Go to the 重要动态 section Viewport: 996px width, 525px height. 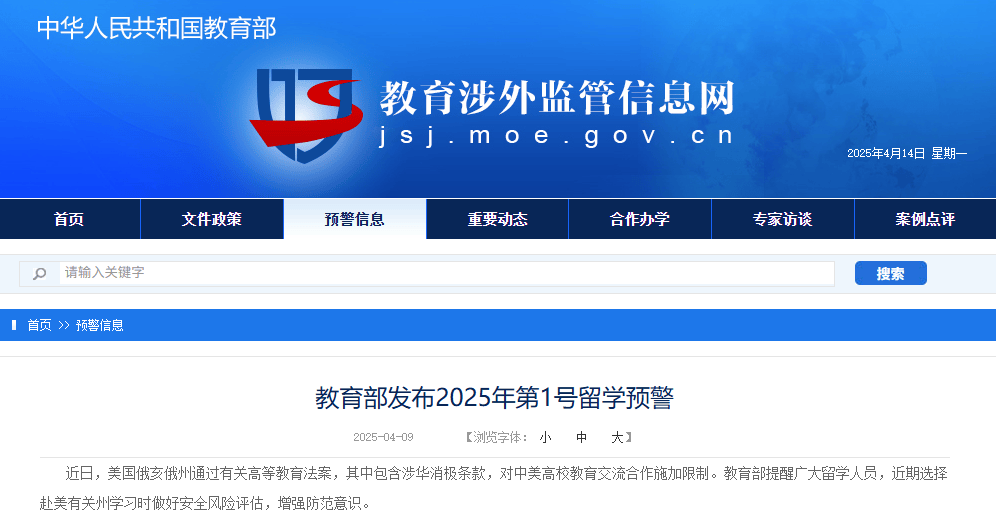pyautogui.click(x=497, y=219)
